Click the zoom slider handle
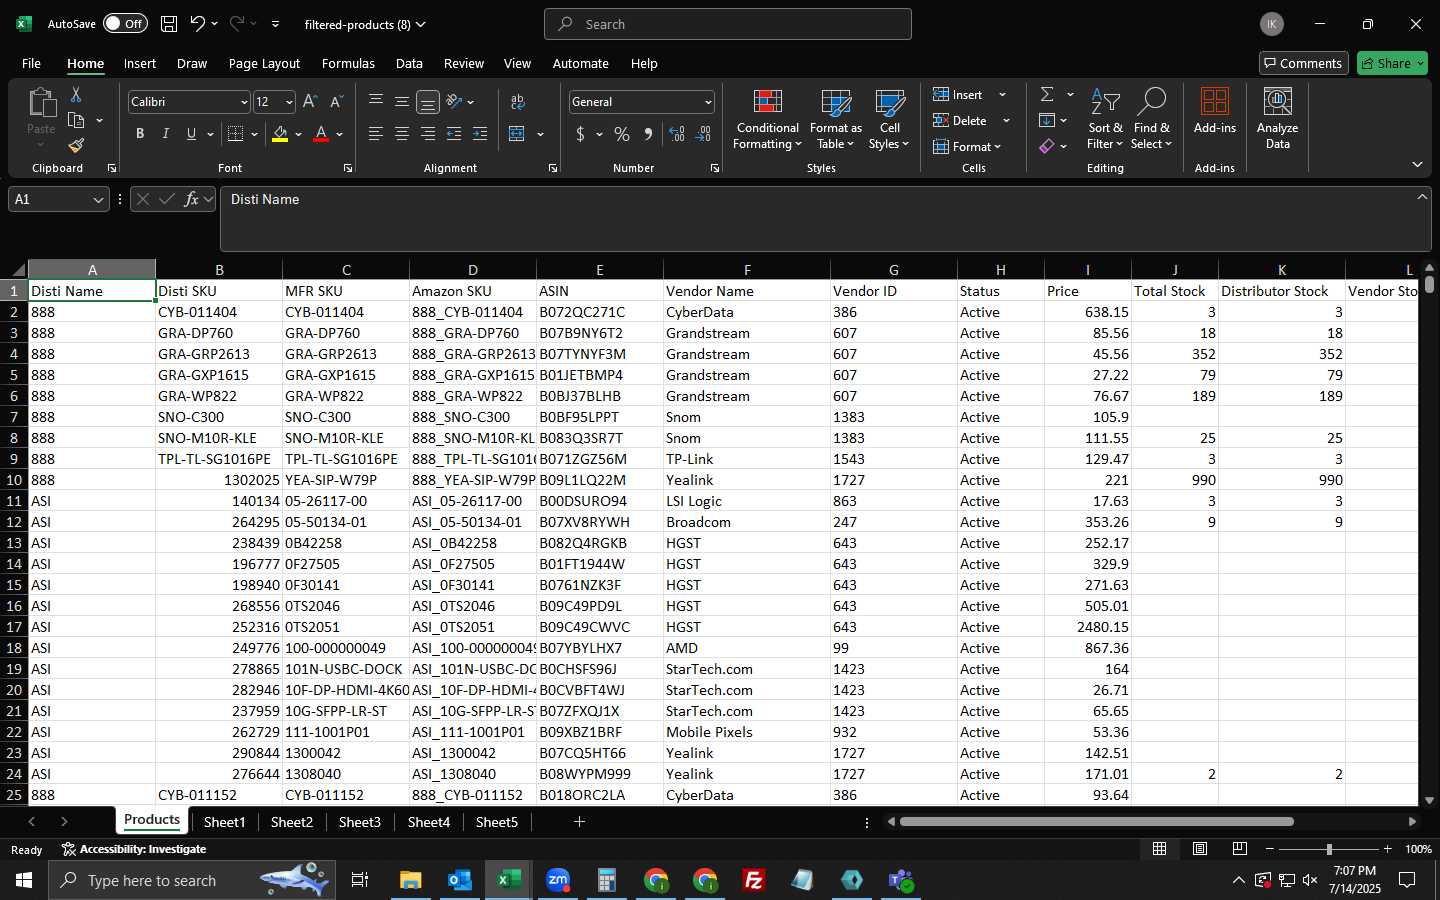The height and width of the screenshot is (900, 1440). [1329, 849]
